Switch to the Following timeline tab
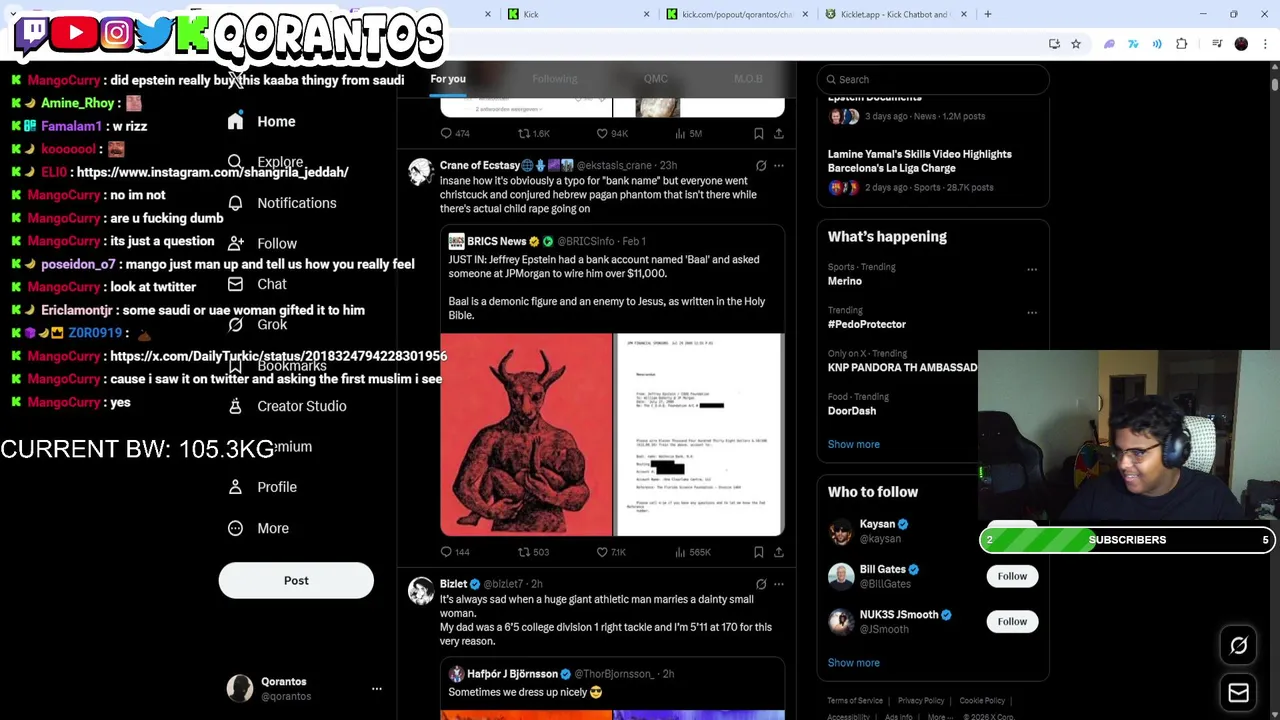This screenshot has height=720, width=1280. point(554,79)
